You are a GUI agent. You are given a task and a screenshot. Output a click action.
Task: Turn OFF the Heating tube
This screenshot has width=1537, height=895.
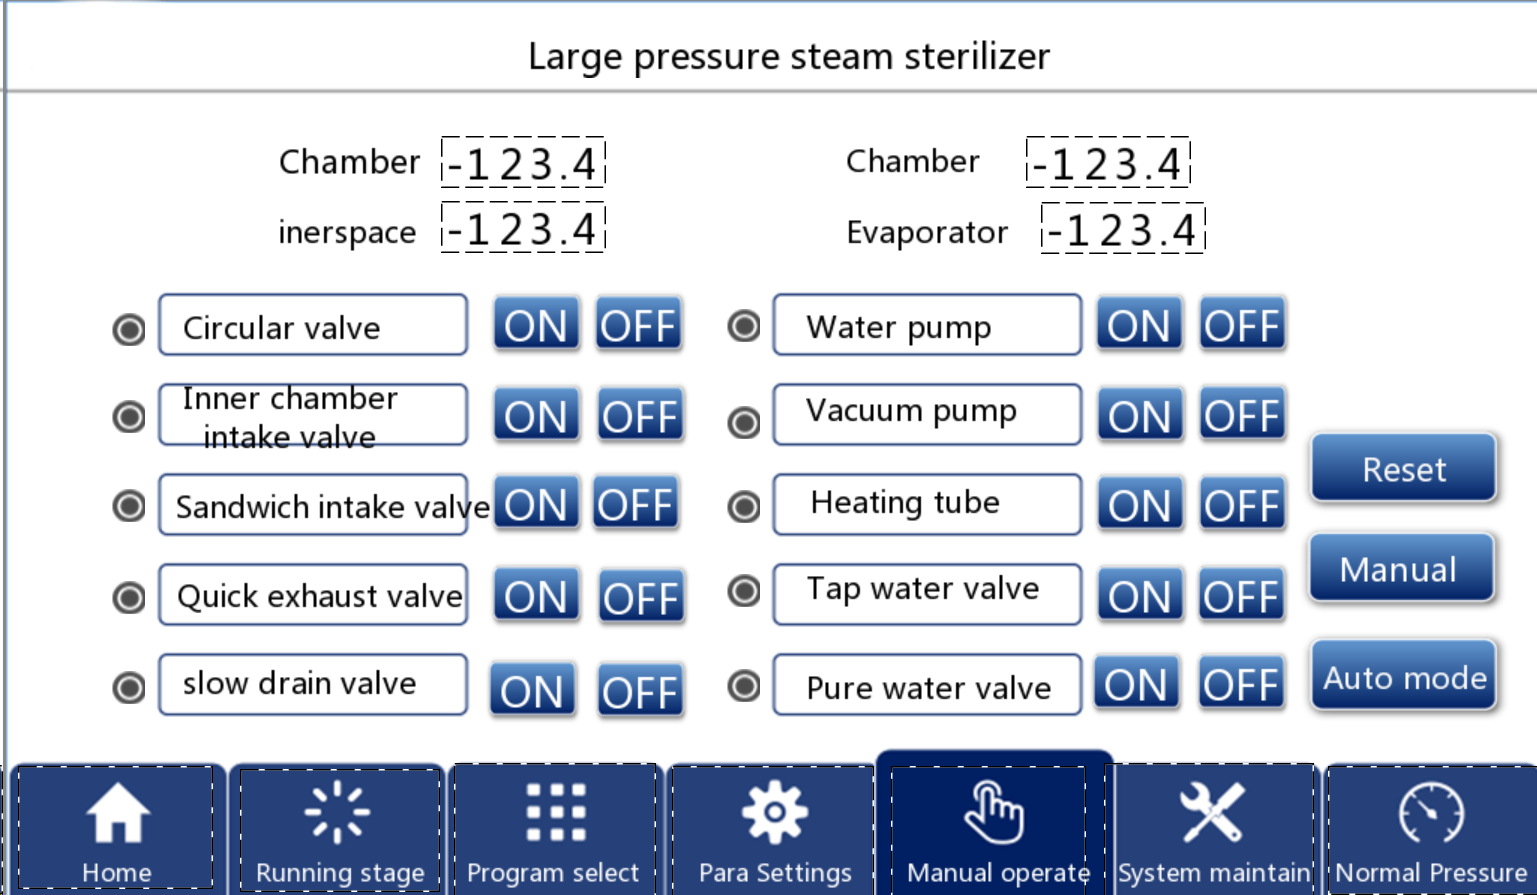click(1242, 504)
